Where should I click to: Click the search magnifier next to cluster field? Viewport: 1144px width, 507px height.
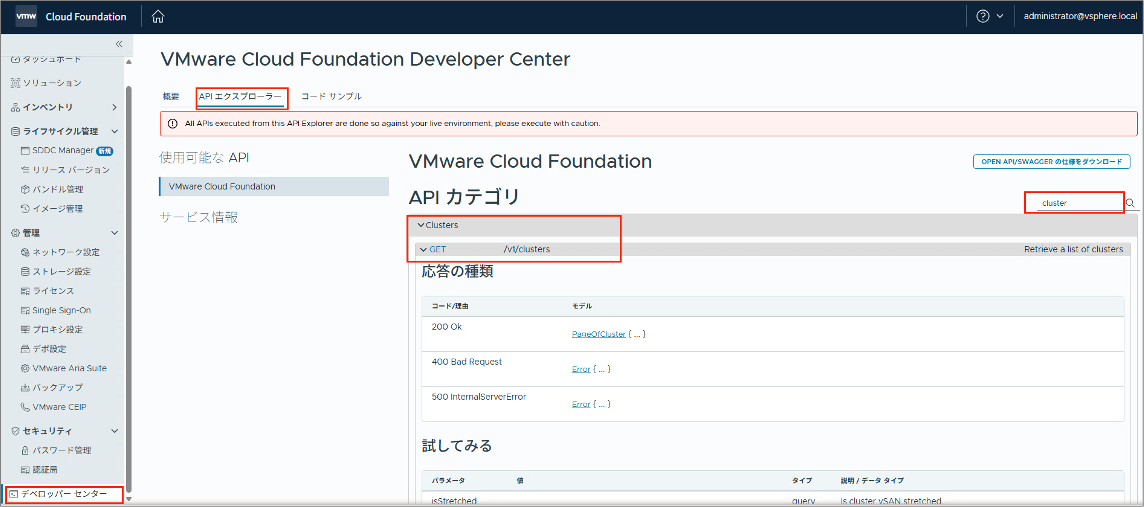tap(1131, 203)
